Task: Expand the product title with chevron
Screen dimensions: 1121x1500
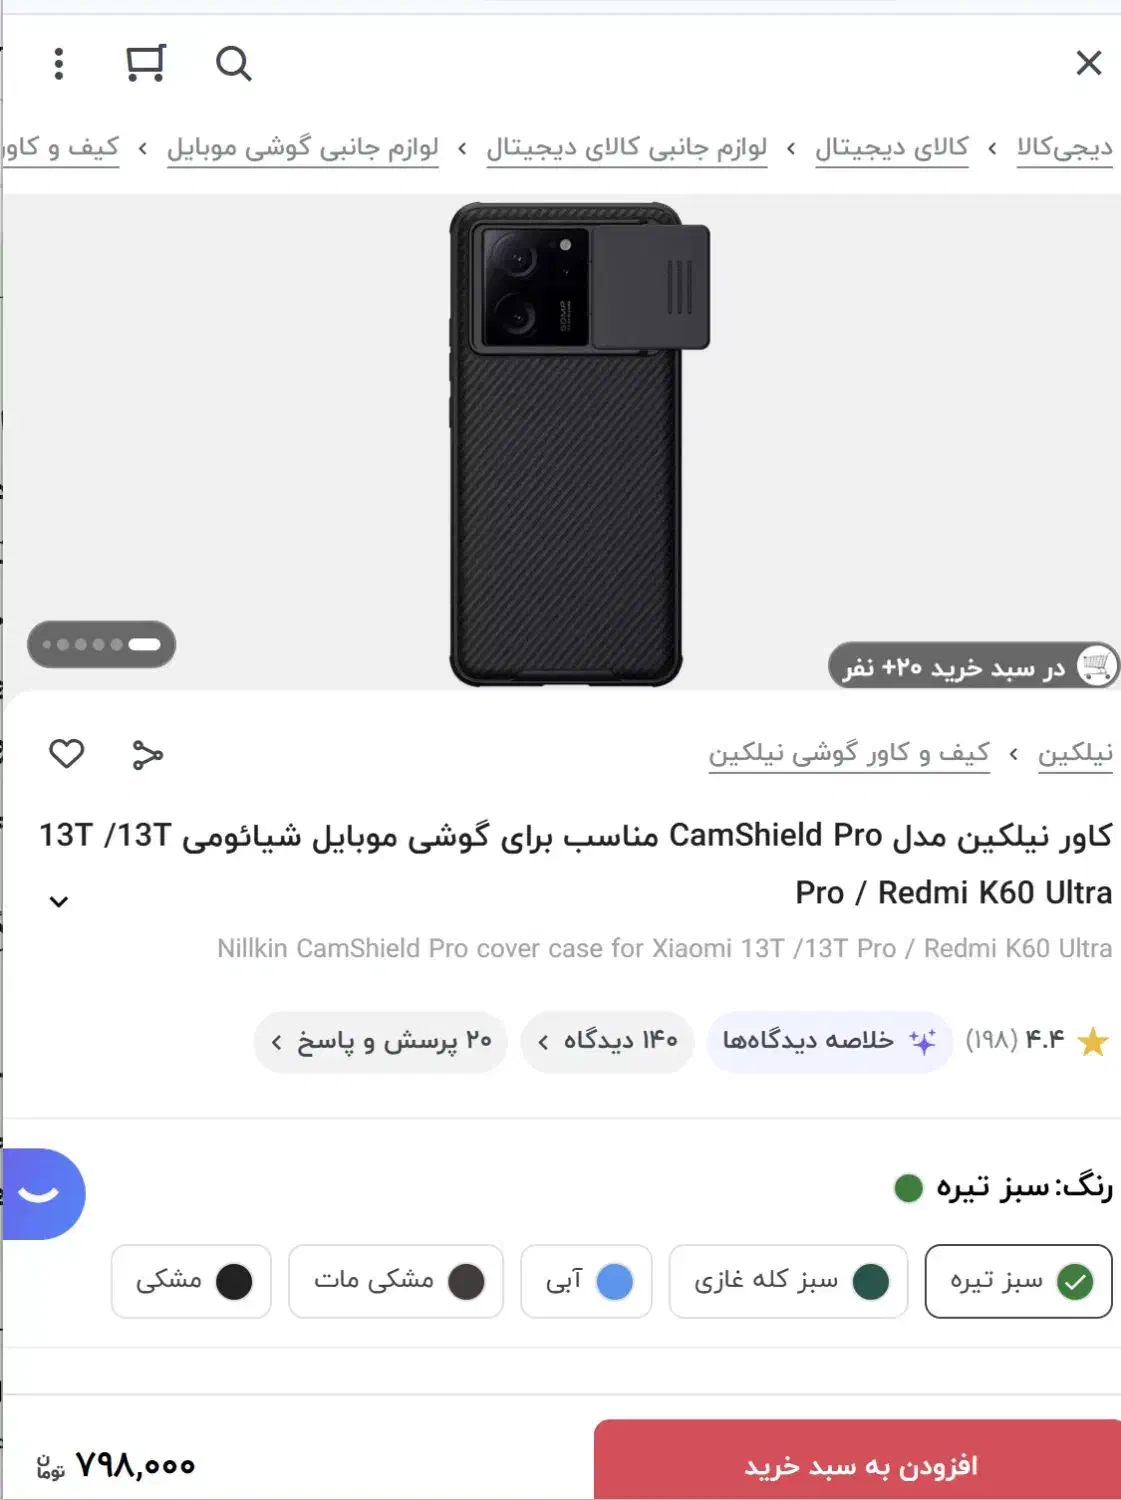Action: pyautogui.click(x=59, y=901)
